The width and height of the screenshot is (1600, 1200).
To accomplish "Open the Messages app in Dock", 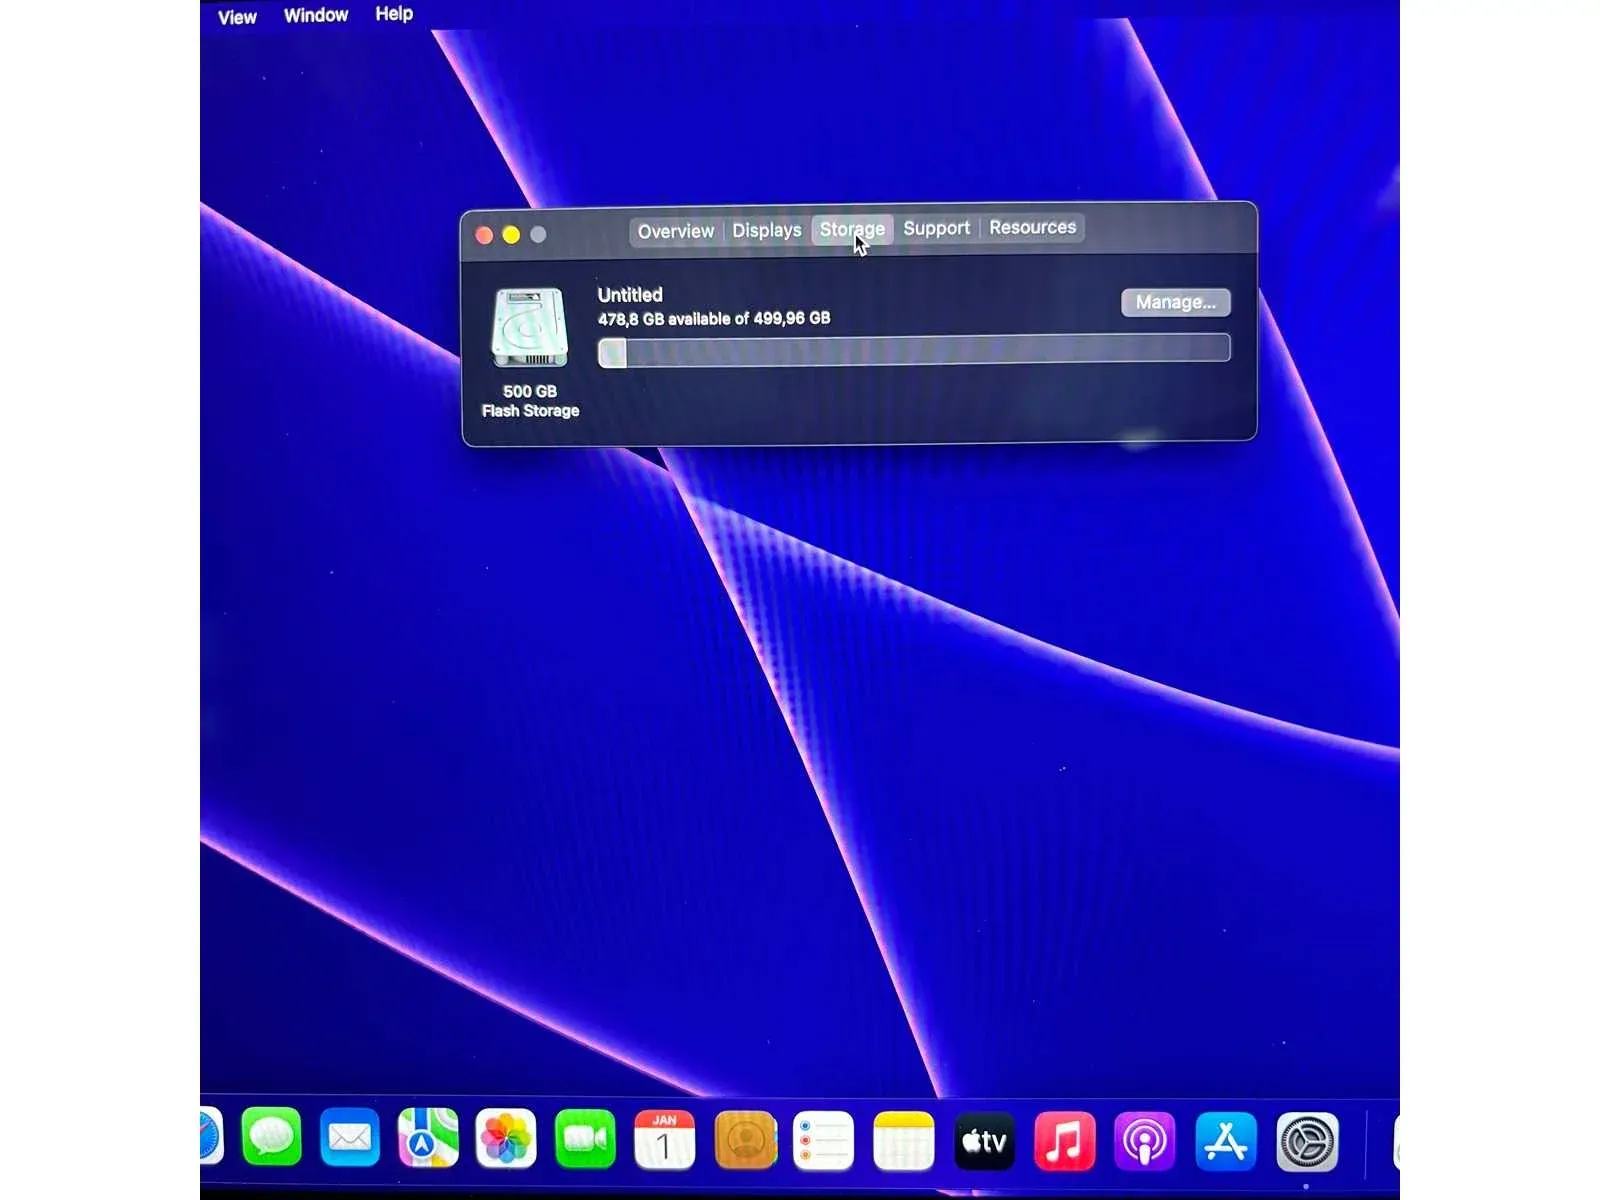I will (271, 1137).
